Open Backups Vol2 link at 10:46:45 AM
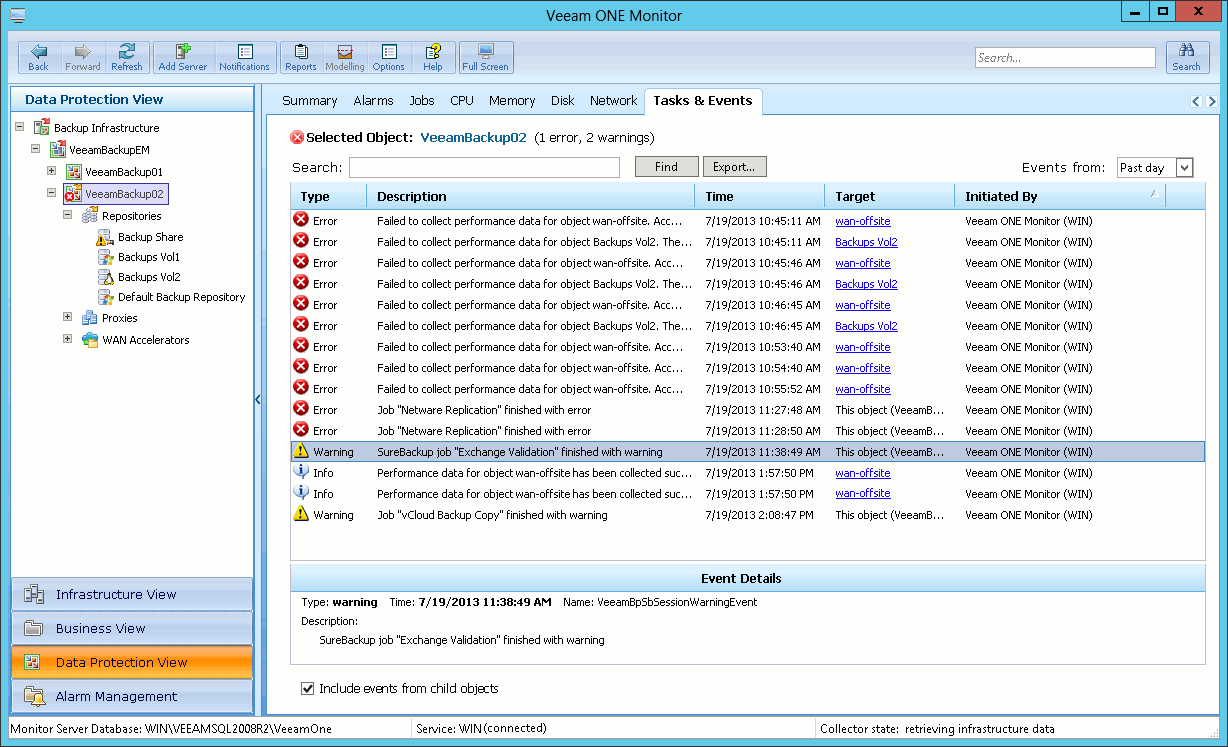The image size is (1228, 747). (866, 326)
